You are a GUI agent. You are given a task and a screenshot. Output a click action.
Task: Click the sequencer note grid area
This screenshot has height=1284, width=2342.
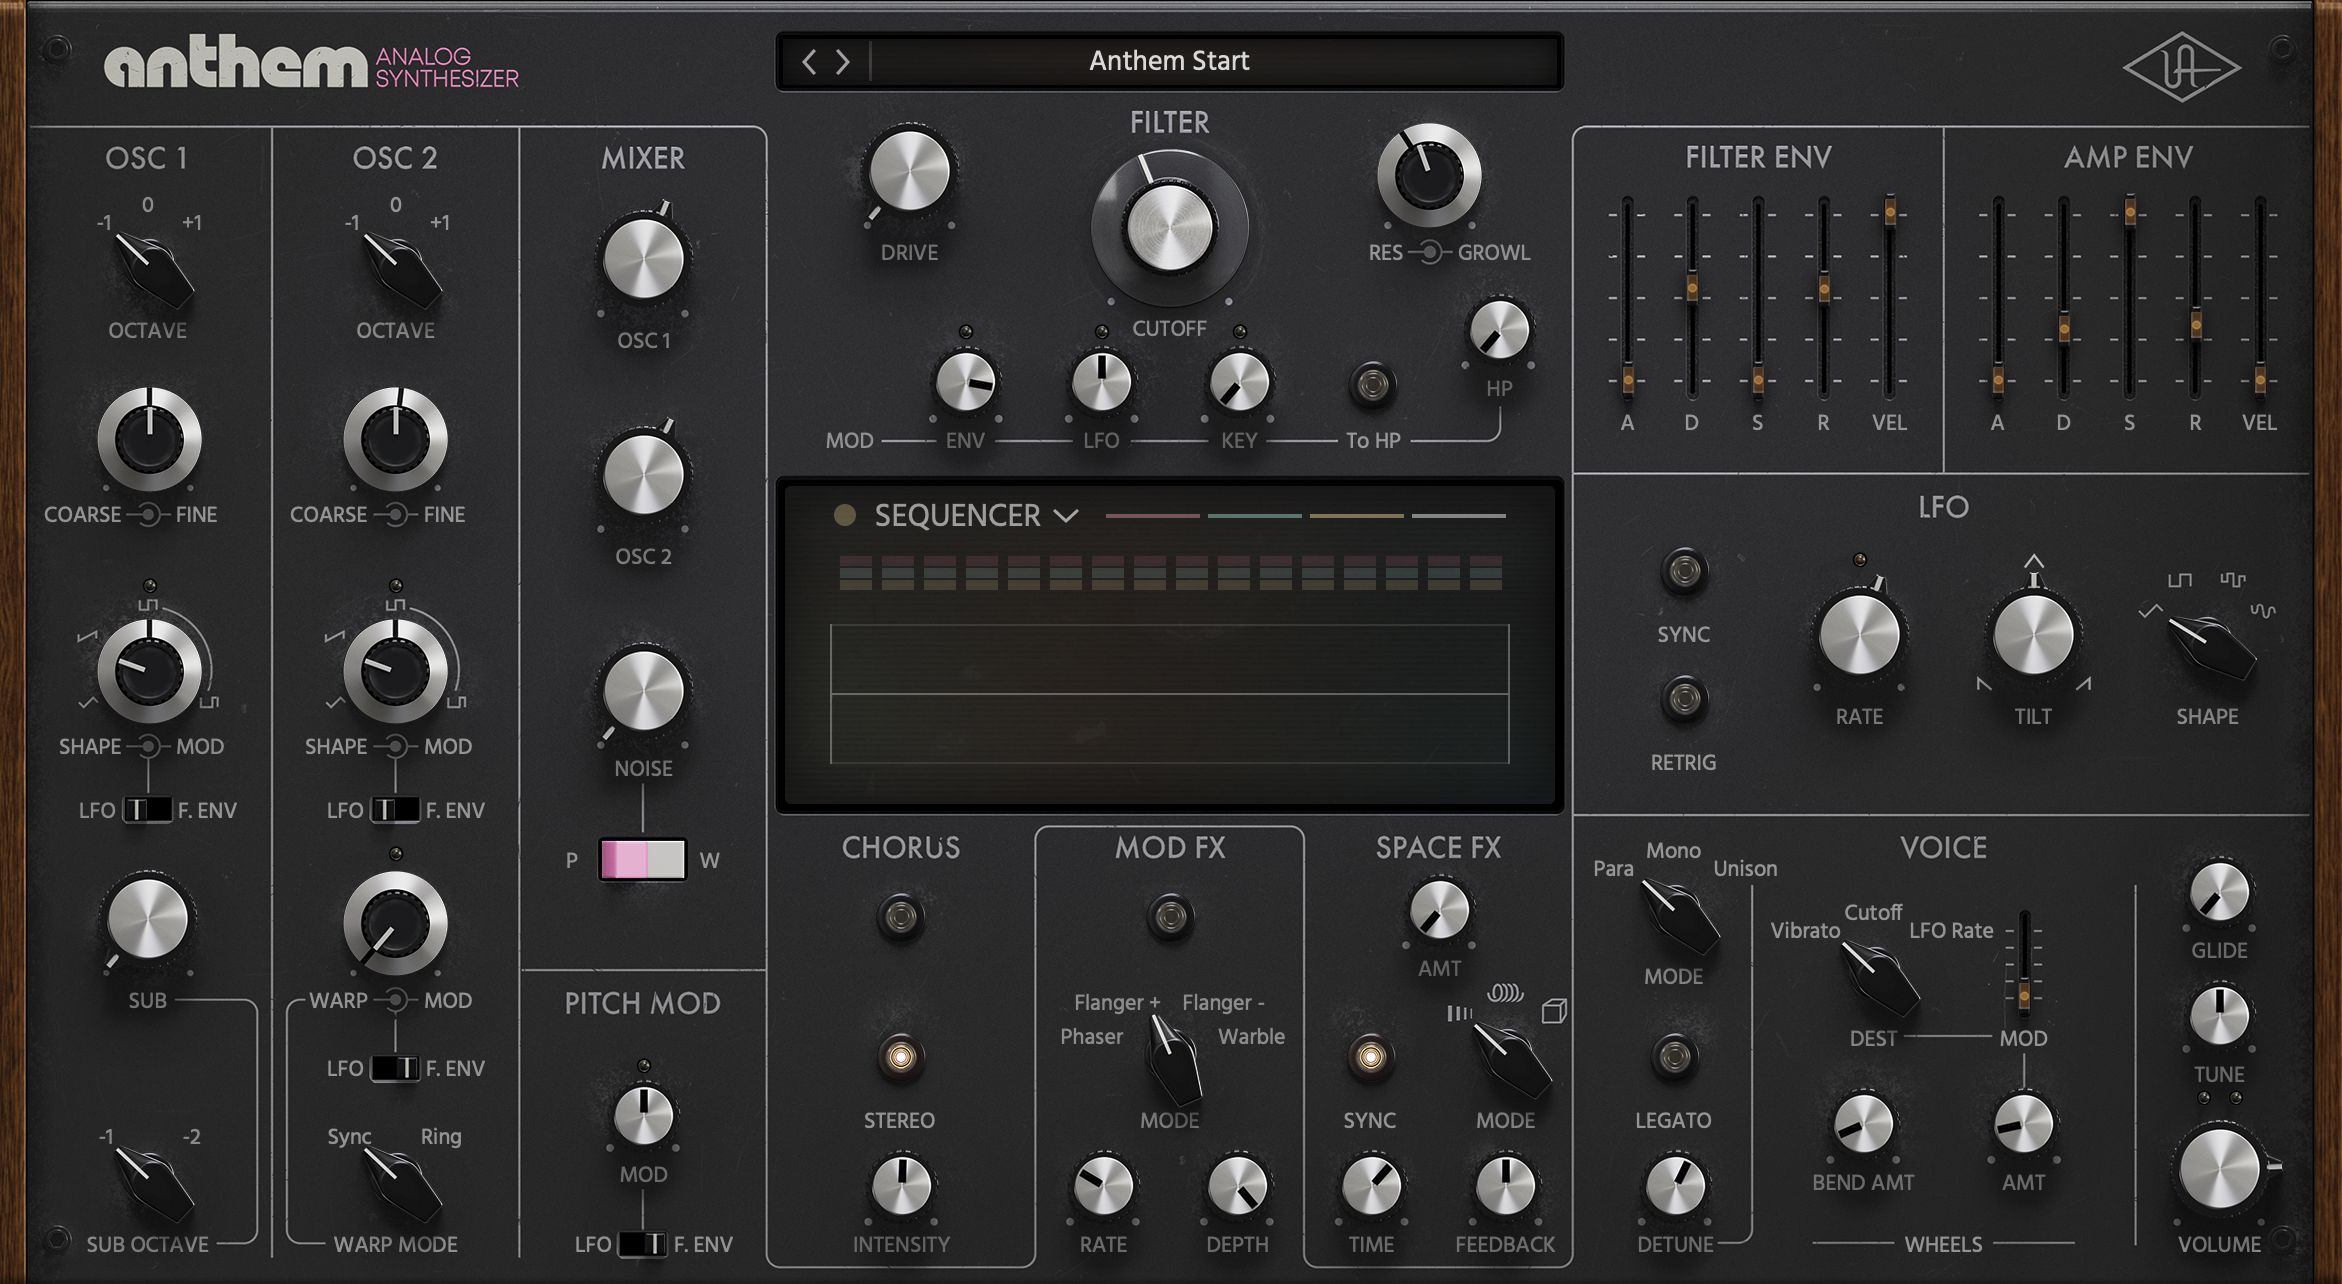click(x=1169, y=694)
